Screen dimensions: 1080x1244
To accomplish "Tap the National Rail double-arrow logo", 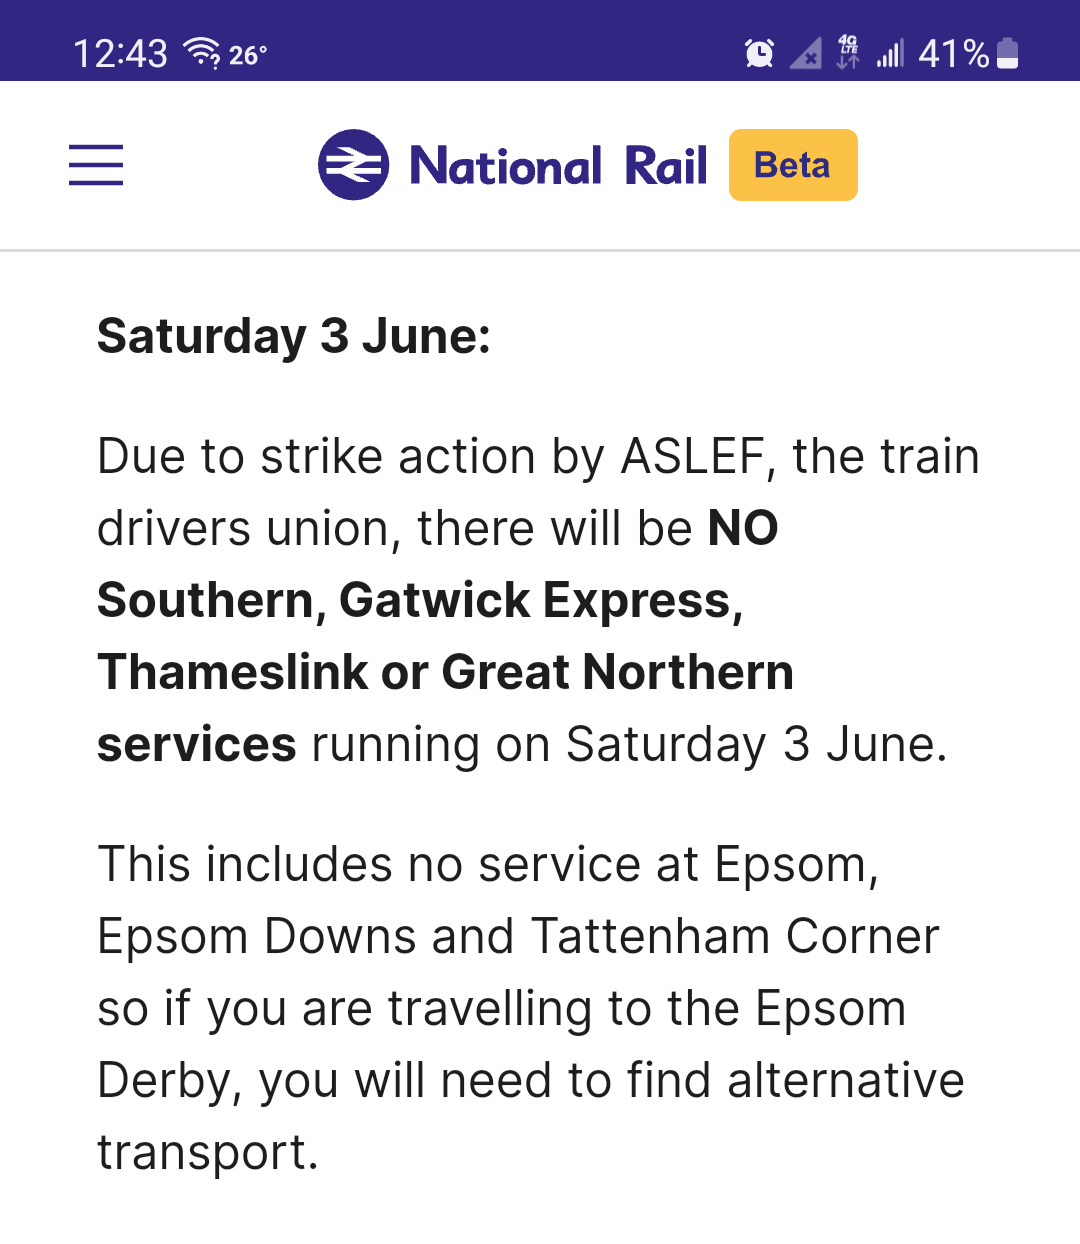I will click(x=353, y=165).
